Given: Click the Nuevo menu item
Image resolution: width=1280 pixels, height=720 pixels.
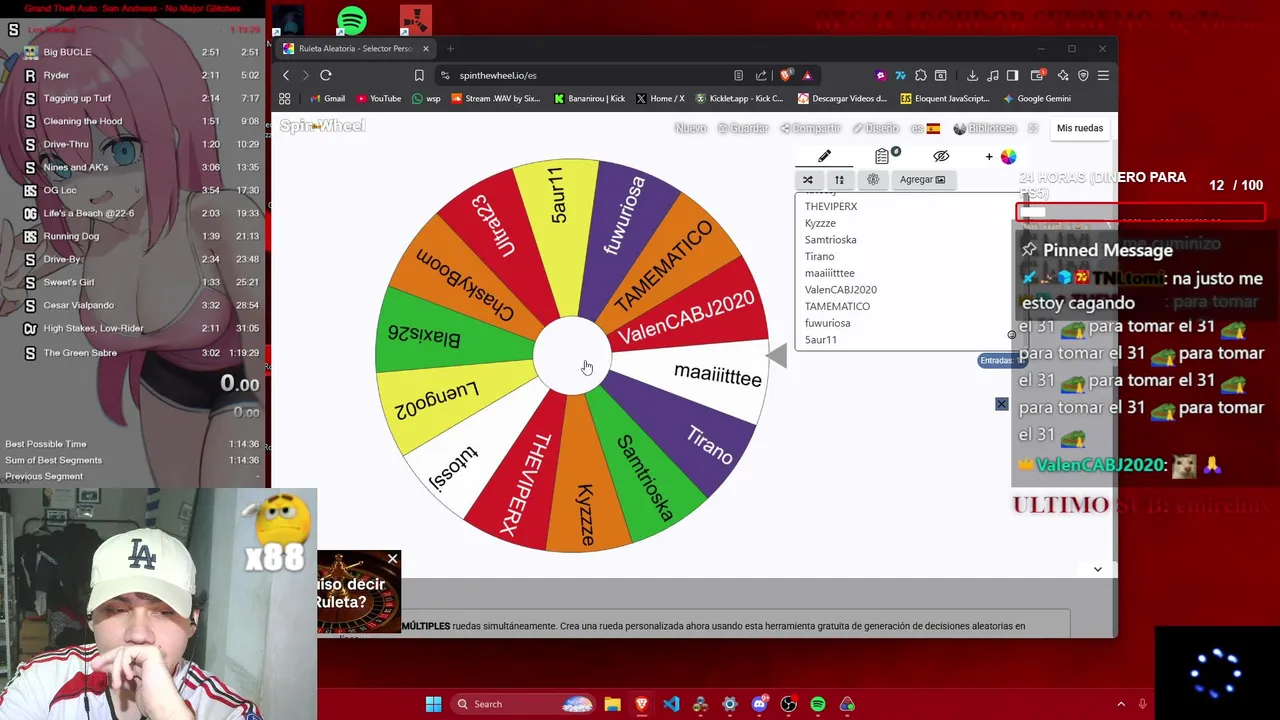Looking at the screenshot, I should click(x=690, y=128).
